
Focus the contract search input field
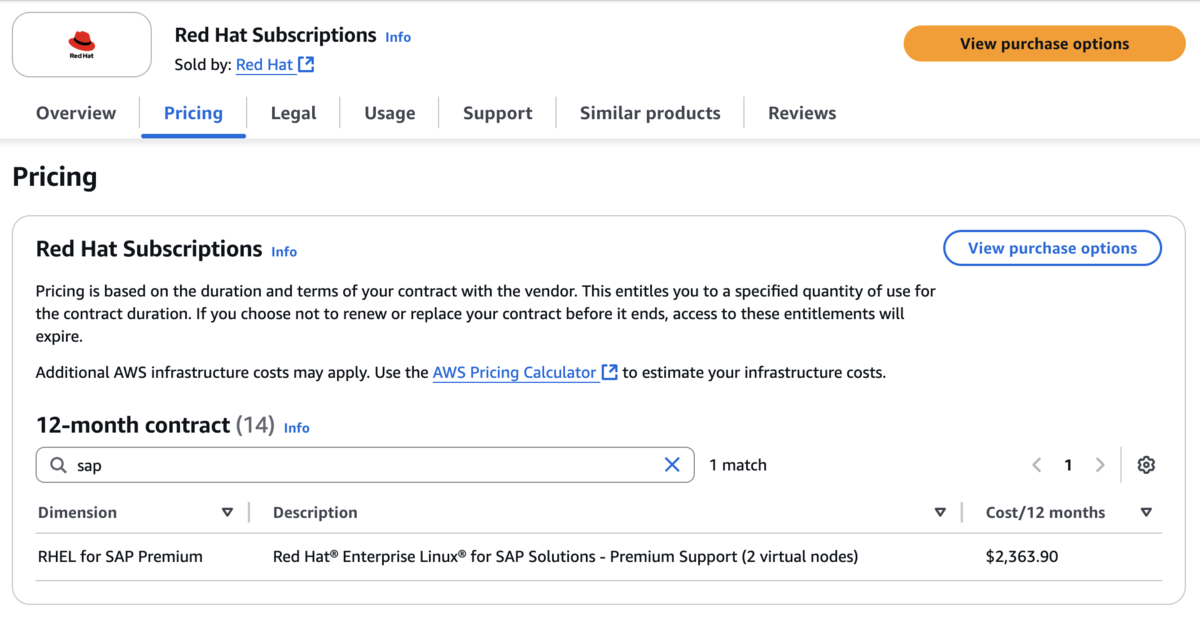pos(365,465)
